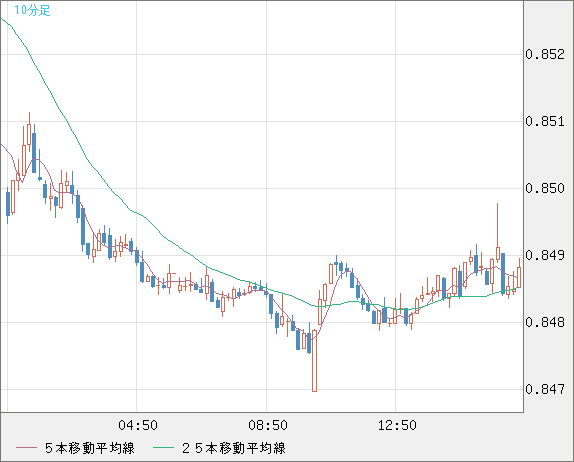Image resolution: width=574 pixels, height=462 pixels.
Task: Click the 5本移動平均線 legend label
Action: [90, 448]
